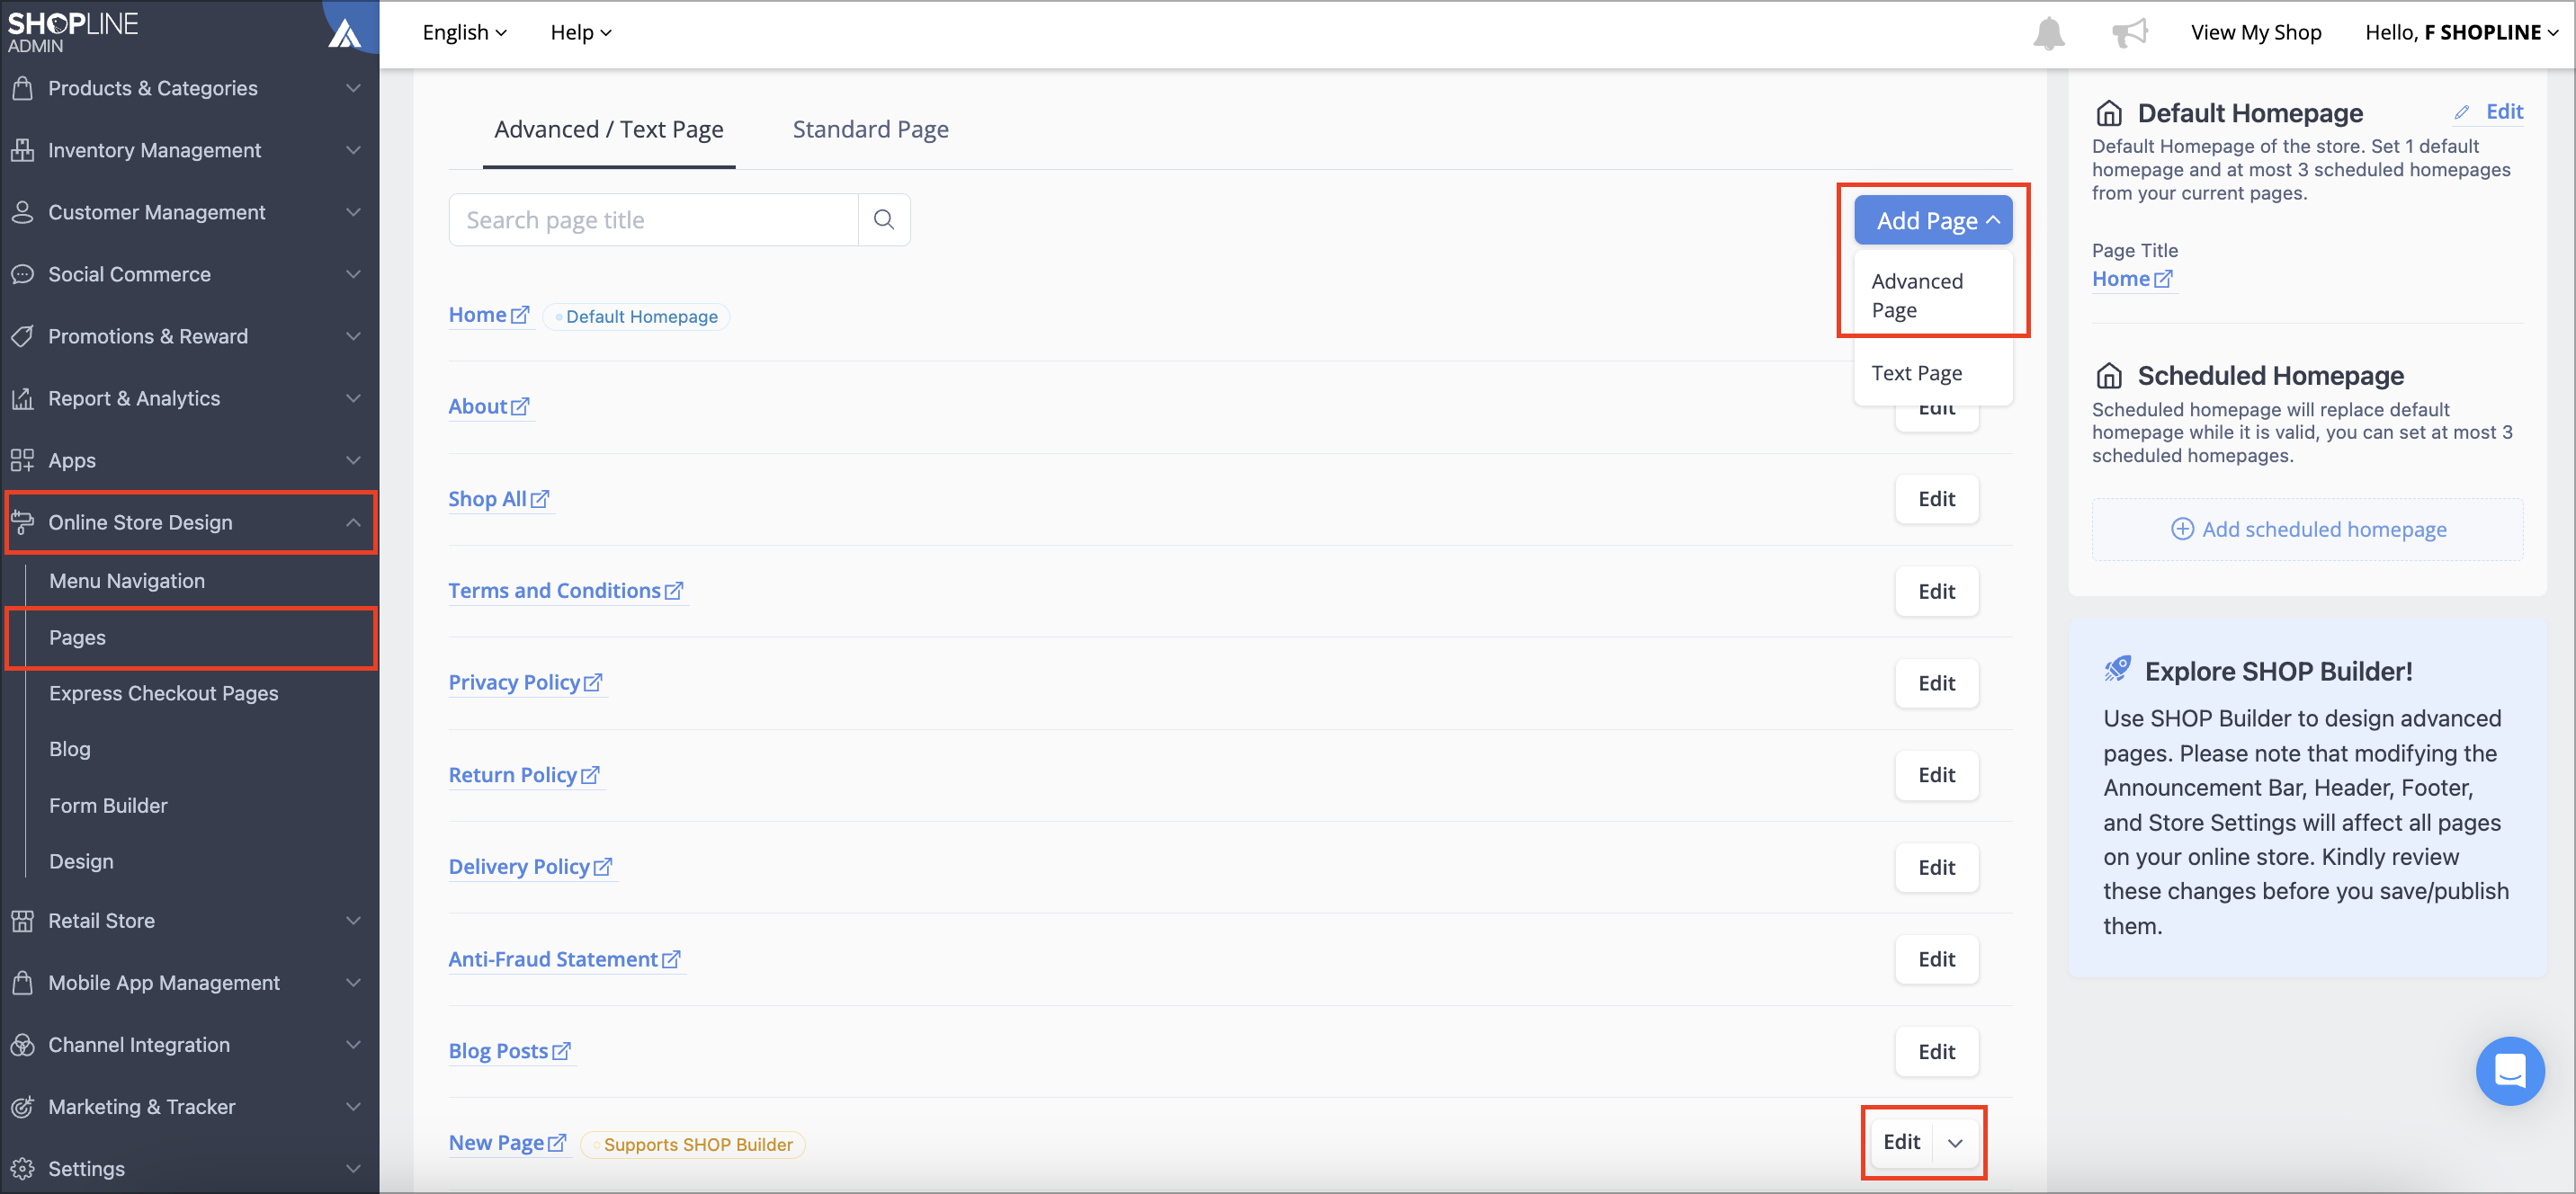Edit the Privacy Policy page
The height and width of the screenshot is (1194, 2576).
point(1936,683)
